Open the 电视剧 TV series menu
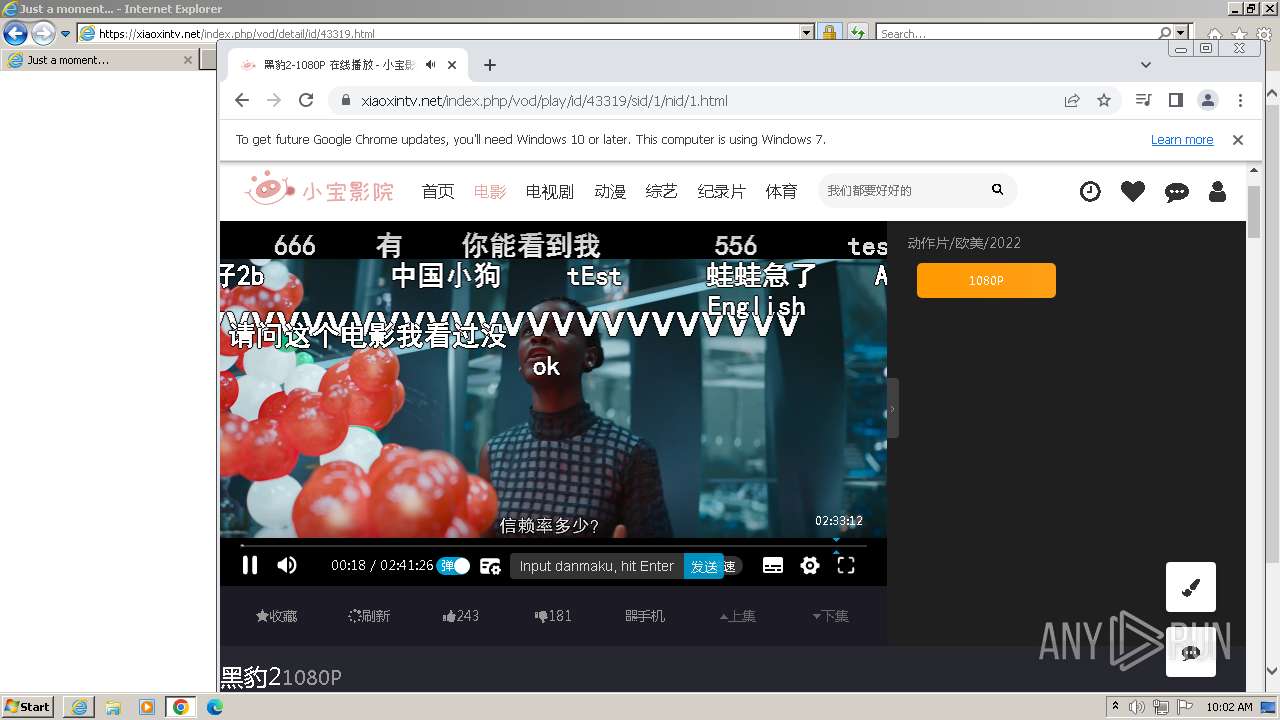1280x720 pixels. pos(550,191)
